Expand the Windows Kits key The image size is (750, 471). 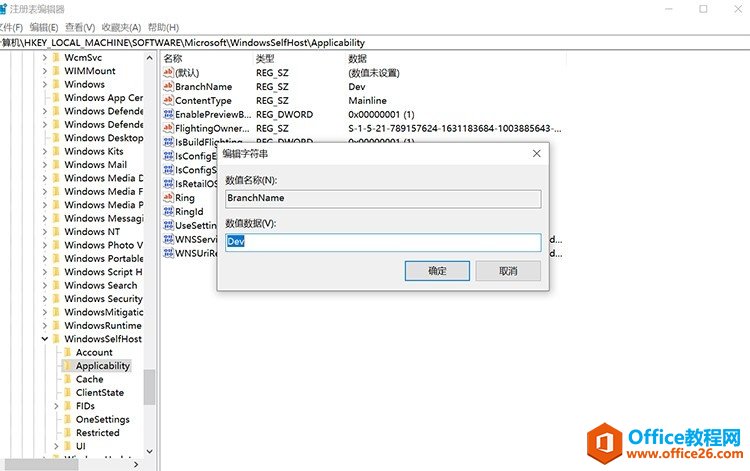(44, 151)
